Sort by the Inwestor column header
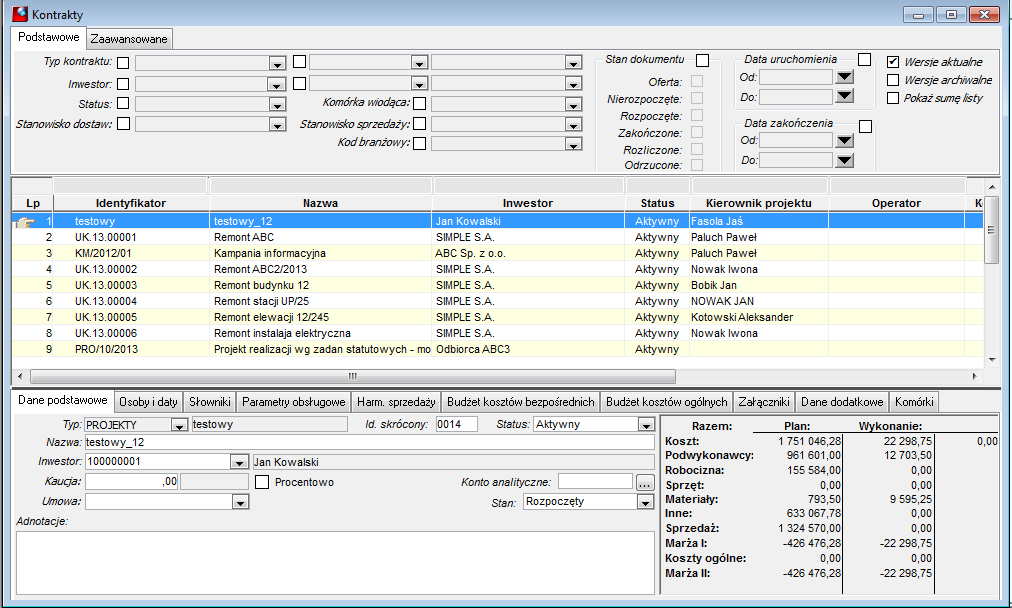Viewport: 1012px width, 608px height. [x=528, y=203]
